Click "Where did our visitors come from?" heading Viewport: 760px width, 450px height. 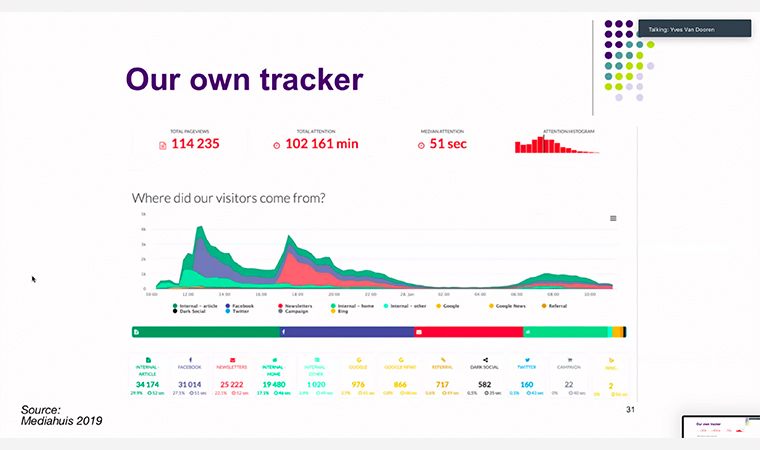228,198
